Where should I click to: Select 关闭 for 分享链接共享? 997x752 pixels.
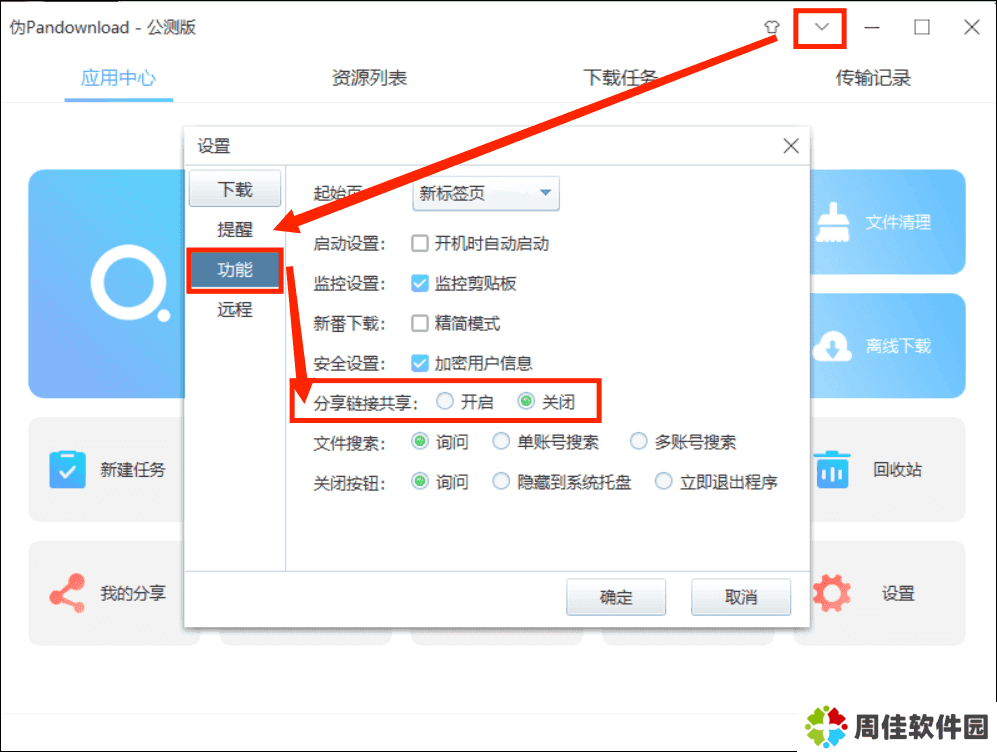coord(526,401)
